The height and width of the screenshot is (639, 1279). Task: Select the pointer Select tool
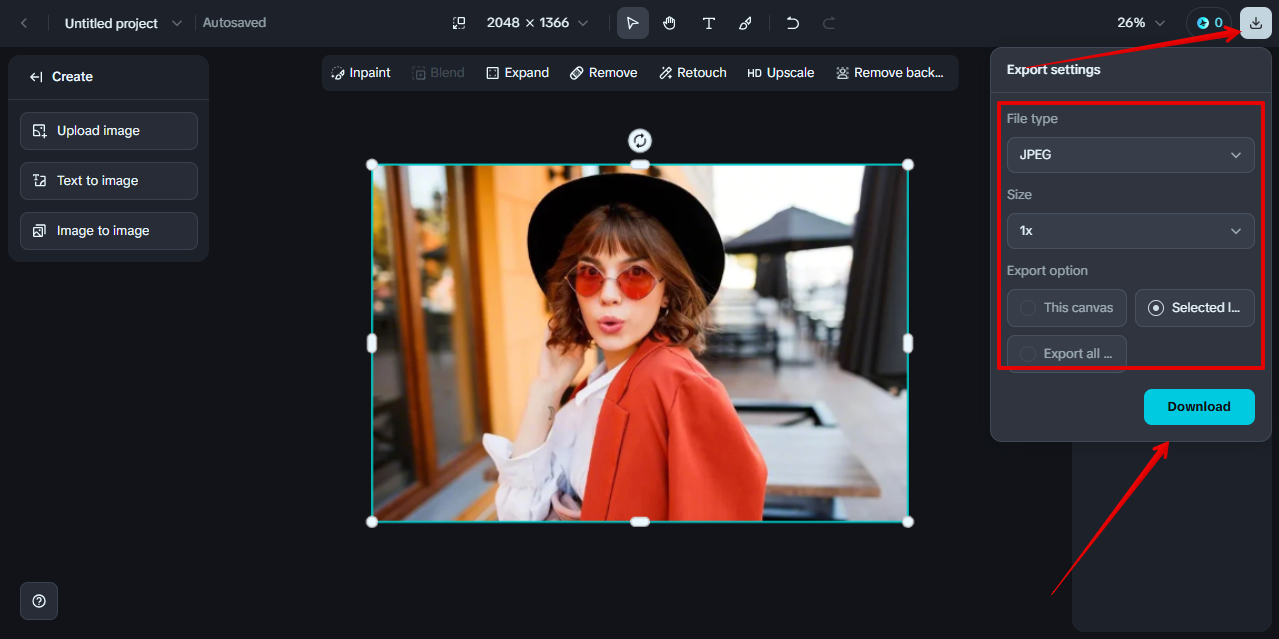point(632,23)
